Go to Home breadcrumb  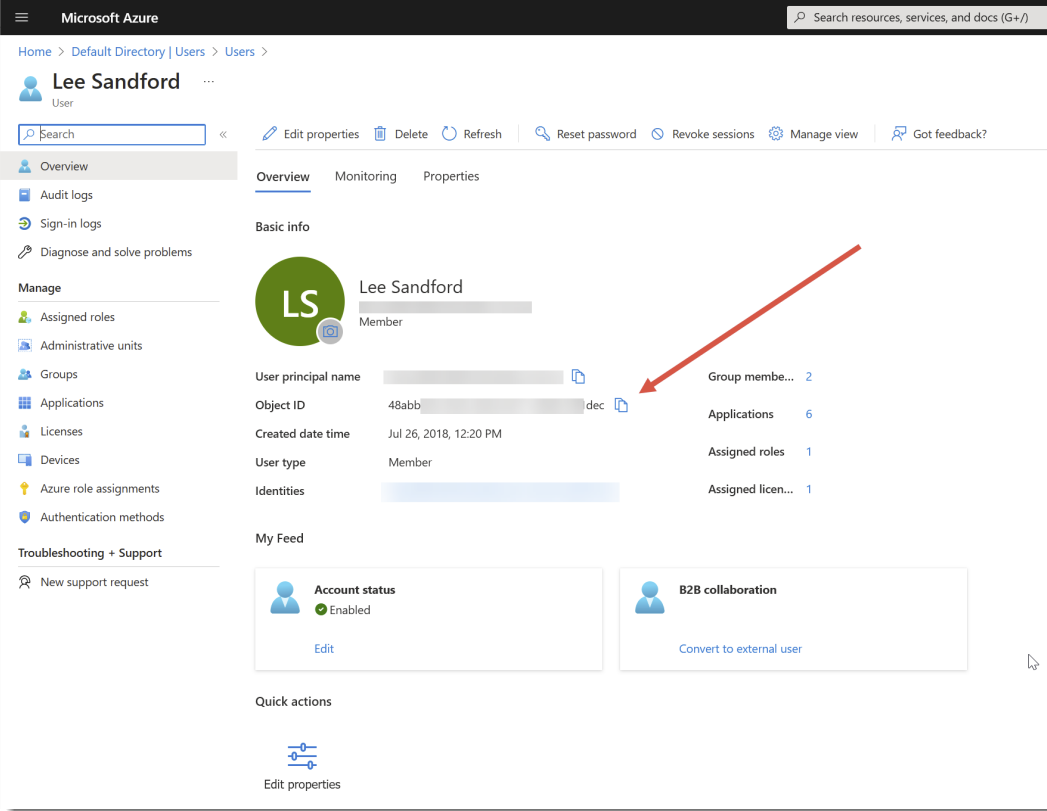coord(35,51)
